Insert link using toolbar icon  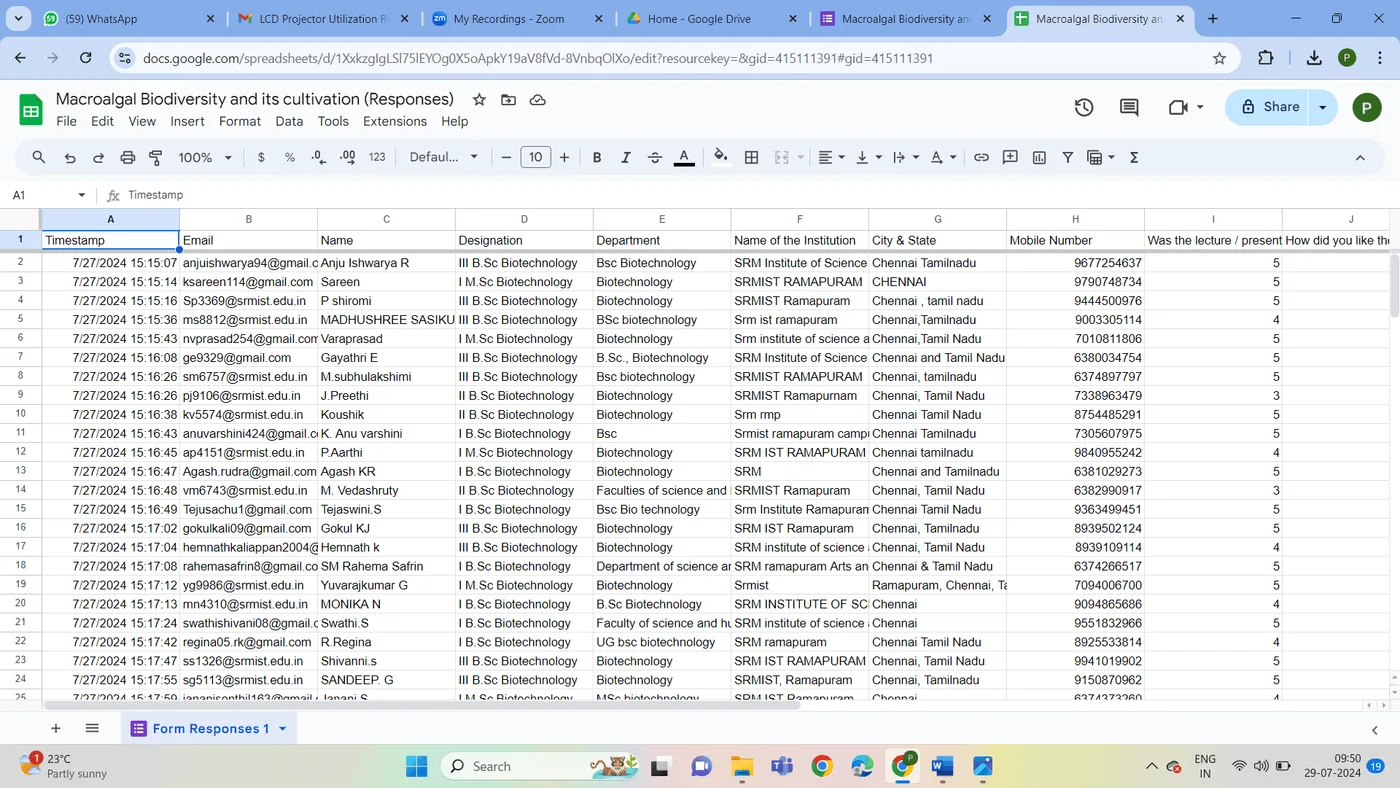981,157
